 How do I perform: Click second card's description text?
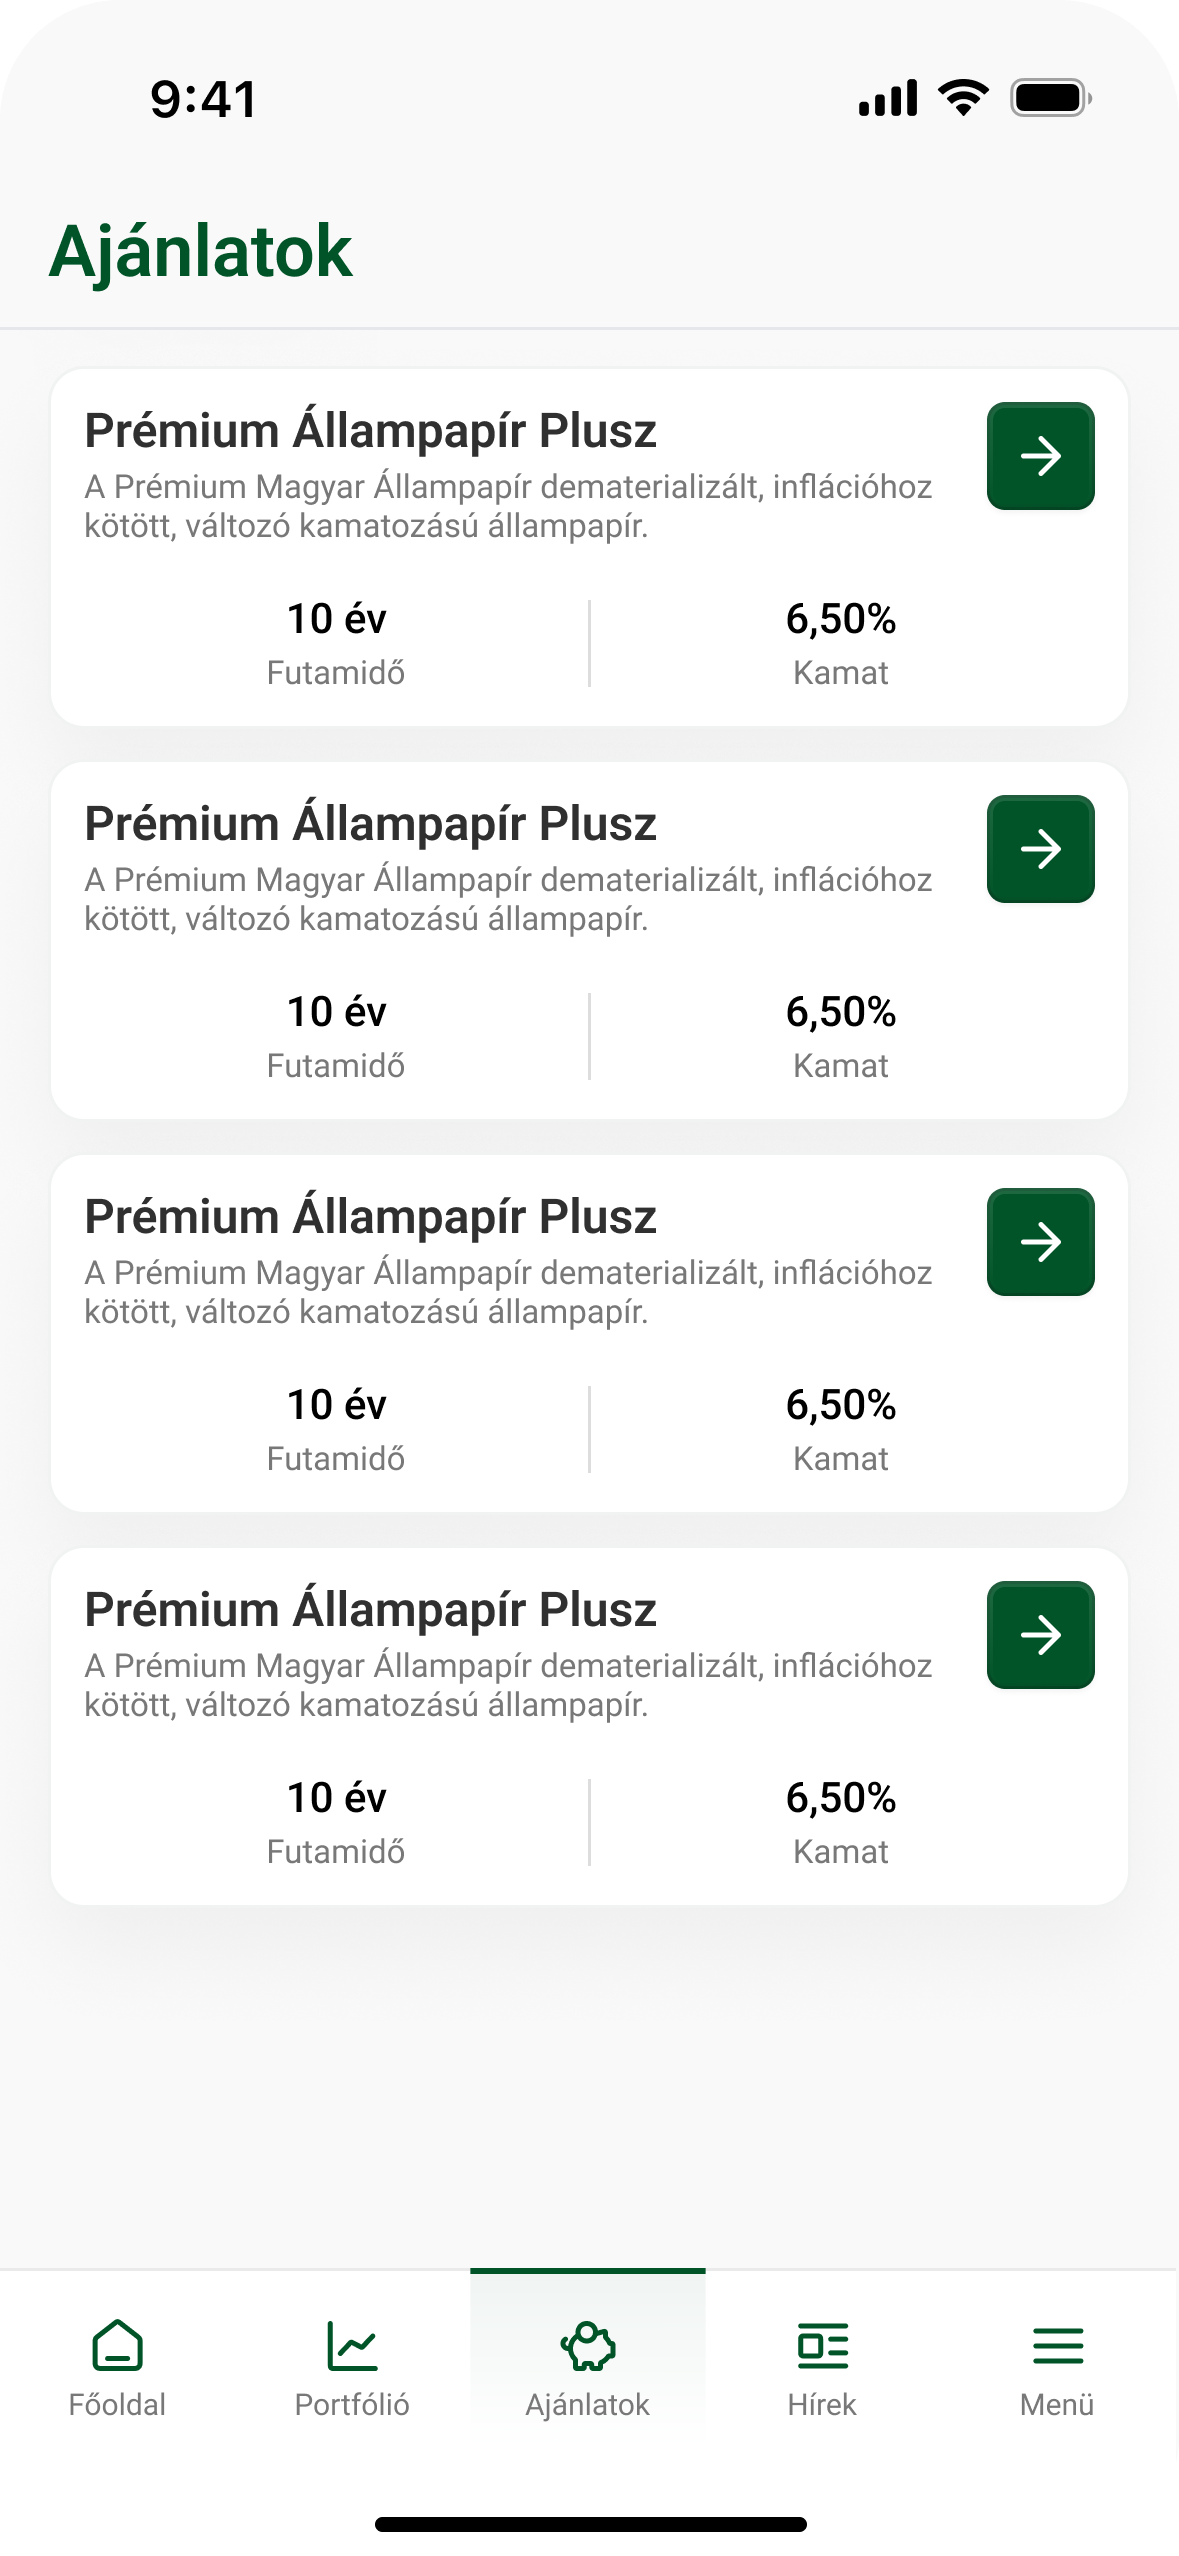point(508,899)
